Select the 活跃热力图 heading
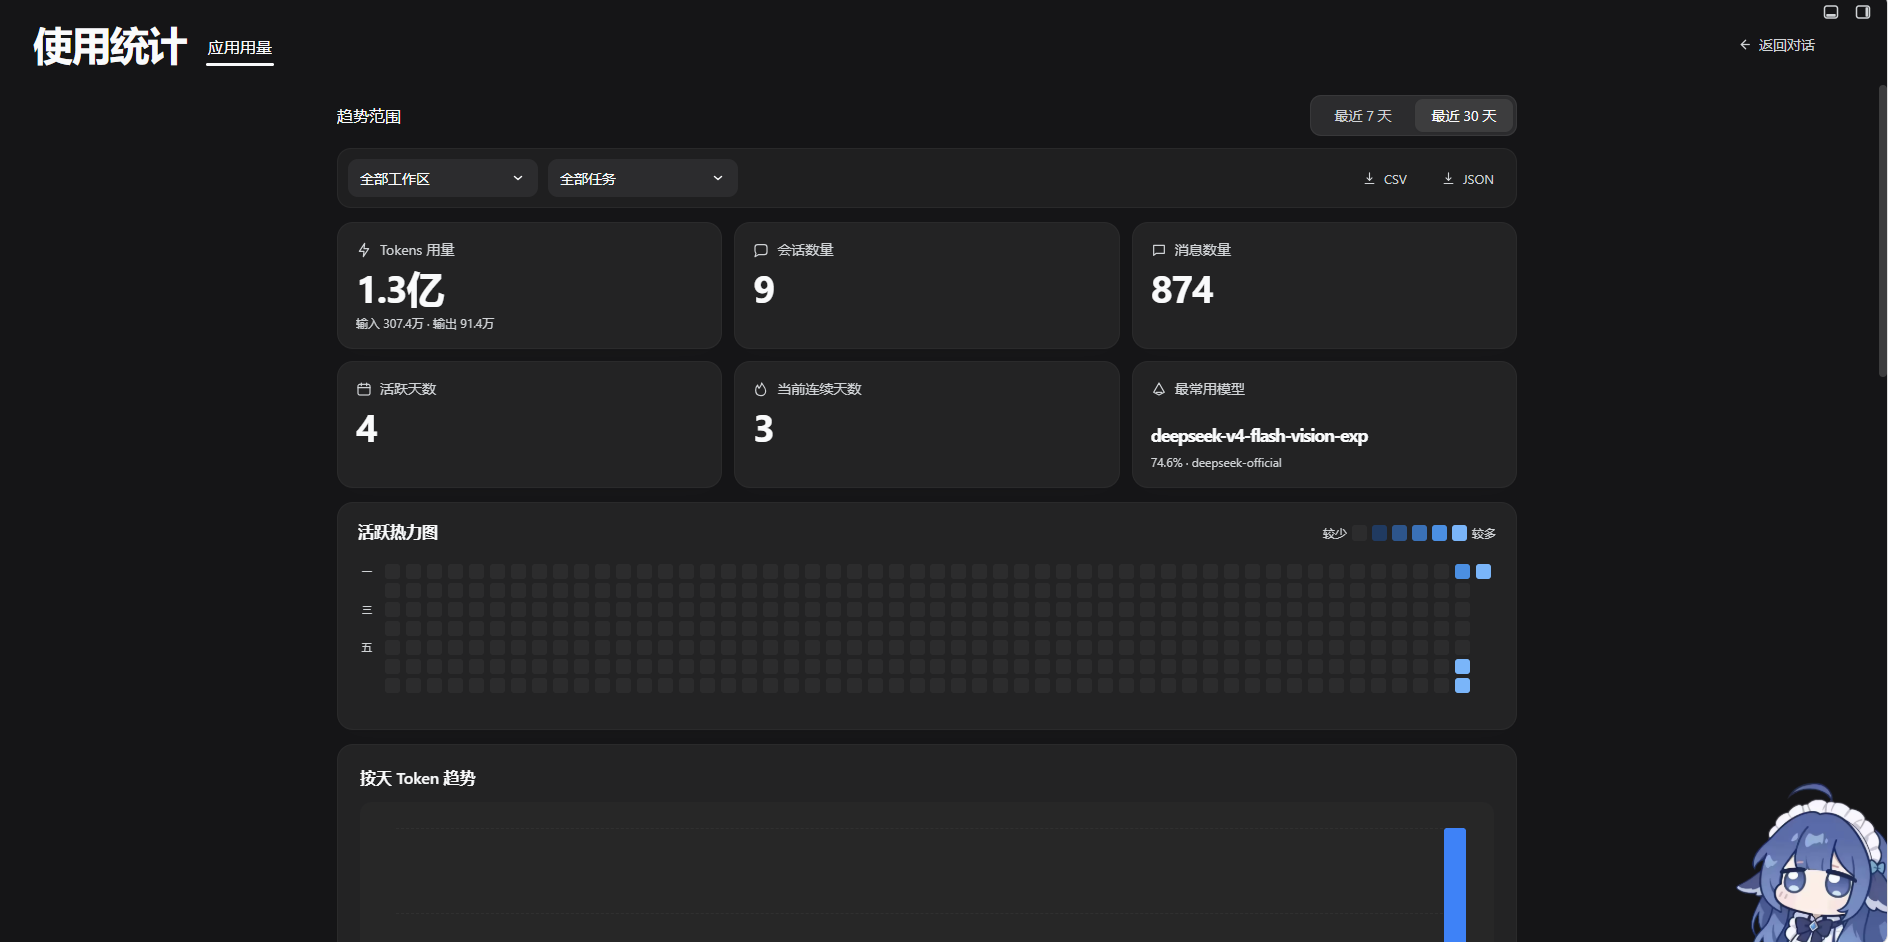The height and width of the screenshot is (942, 1888). 398,533
